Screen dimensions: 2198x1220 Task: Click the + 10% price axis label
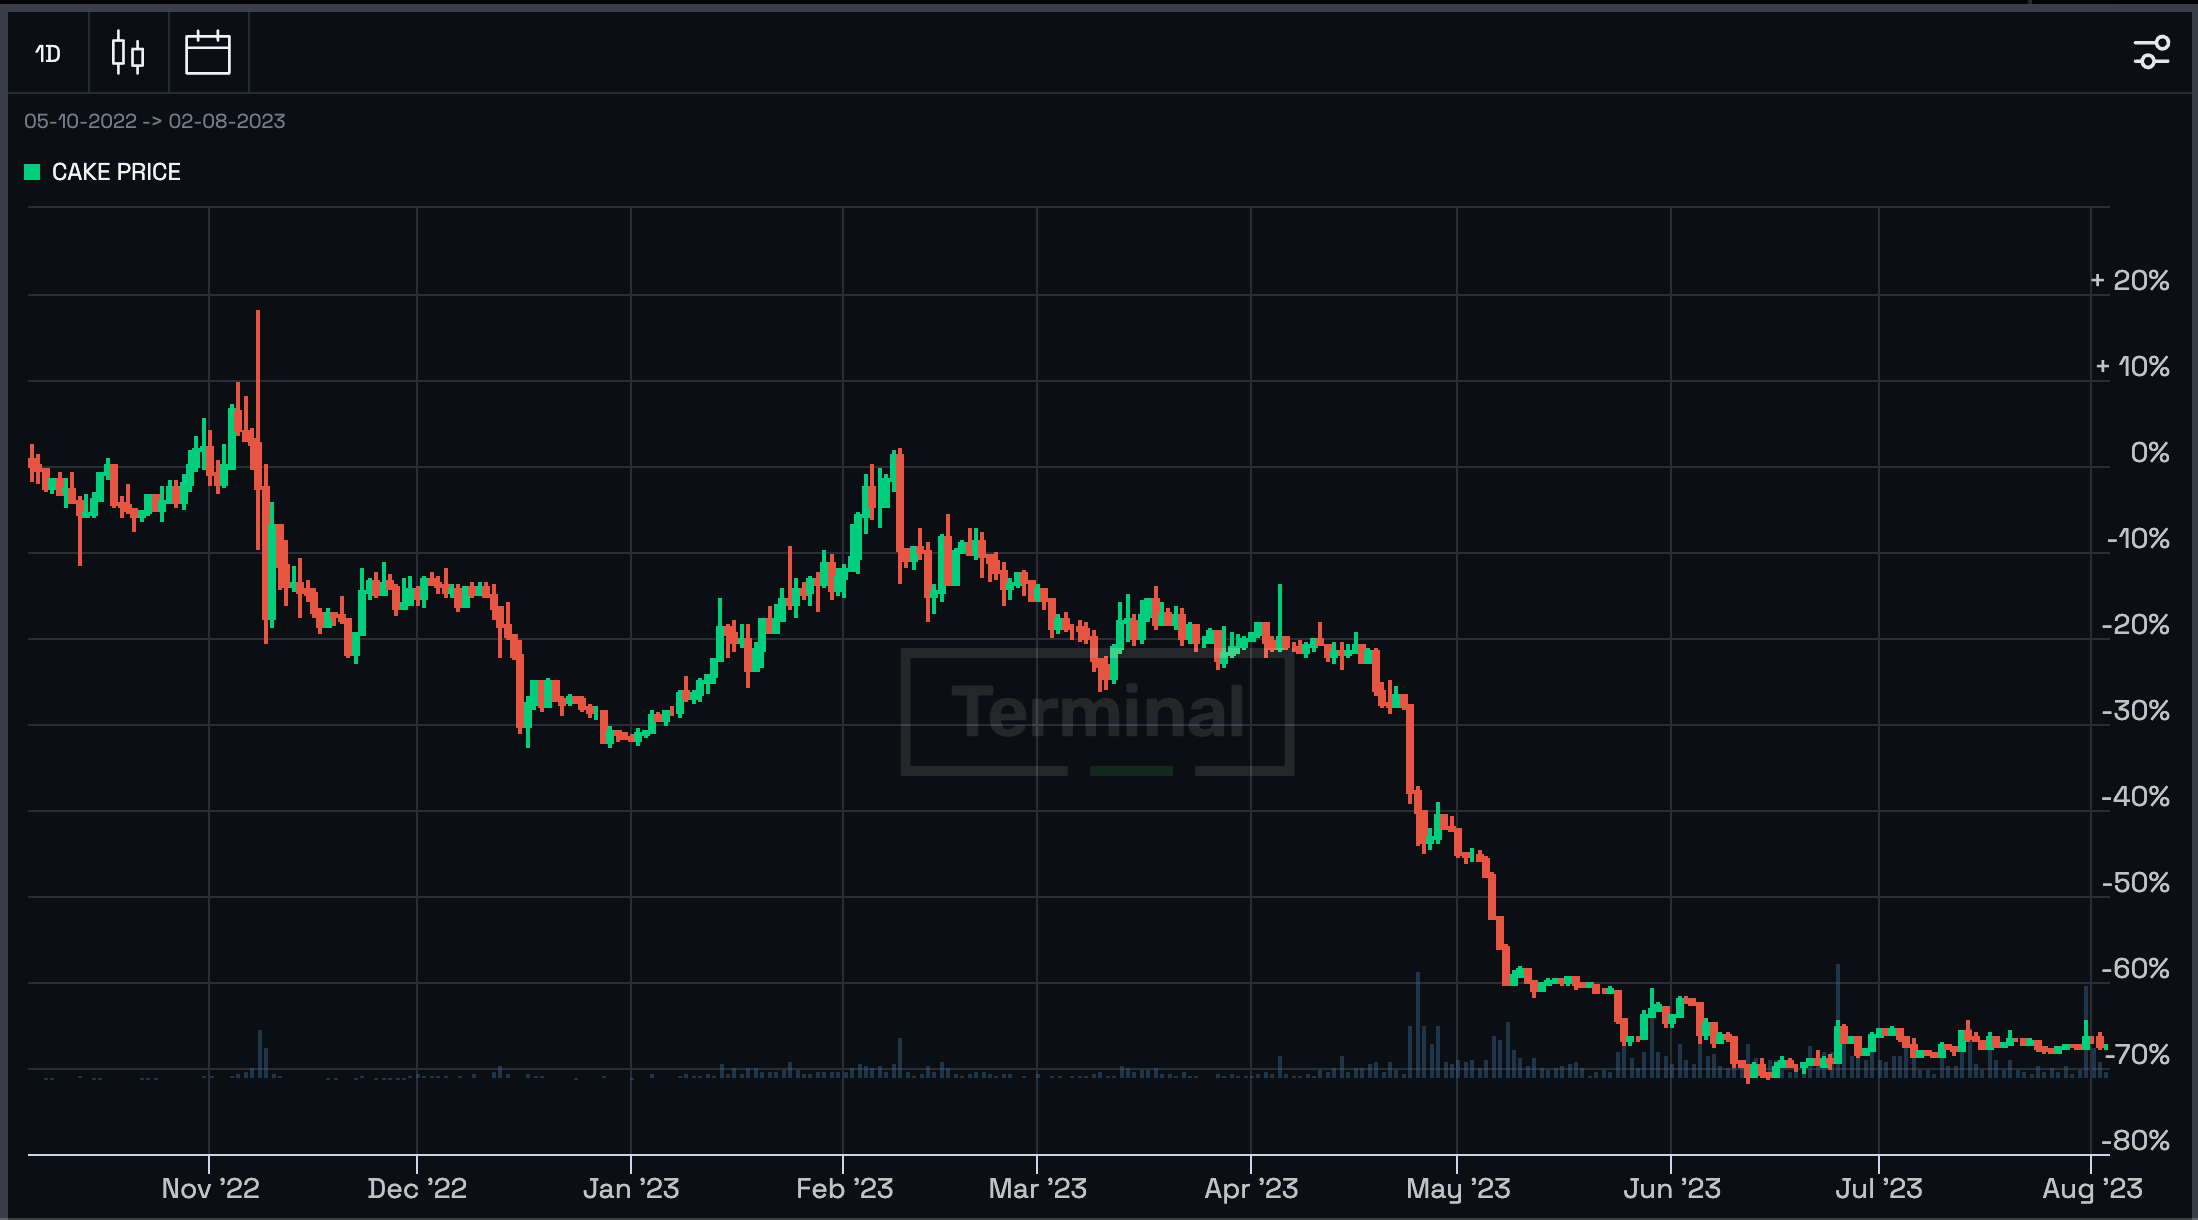point(2132,367)
